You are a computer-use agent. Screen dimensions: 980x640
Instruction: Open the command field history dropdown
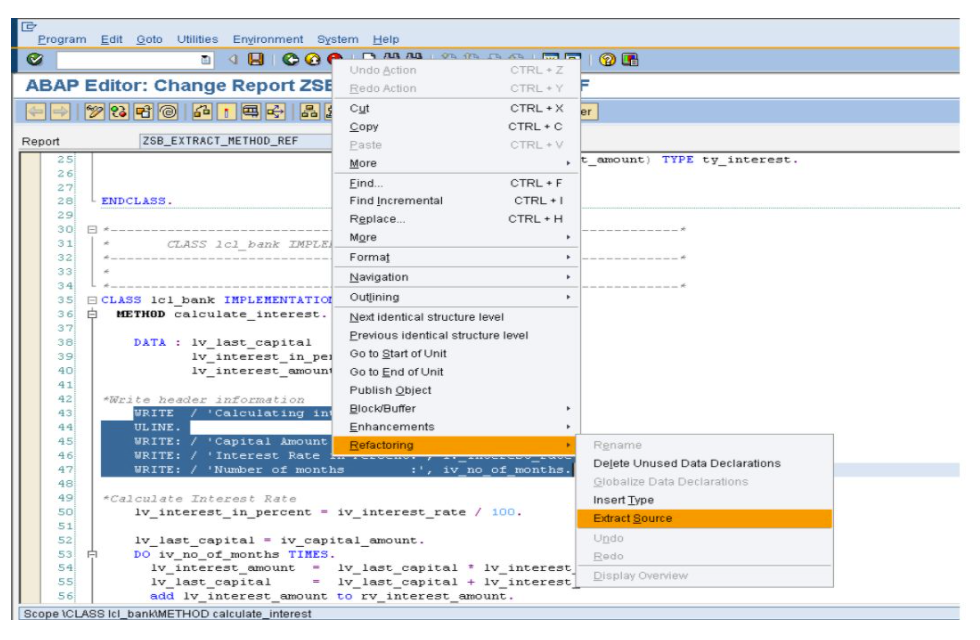(206, 60)
